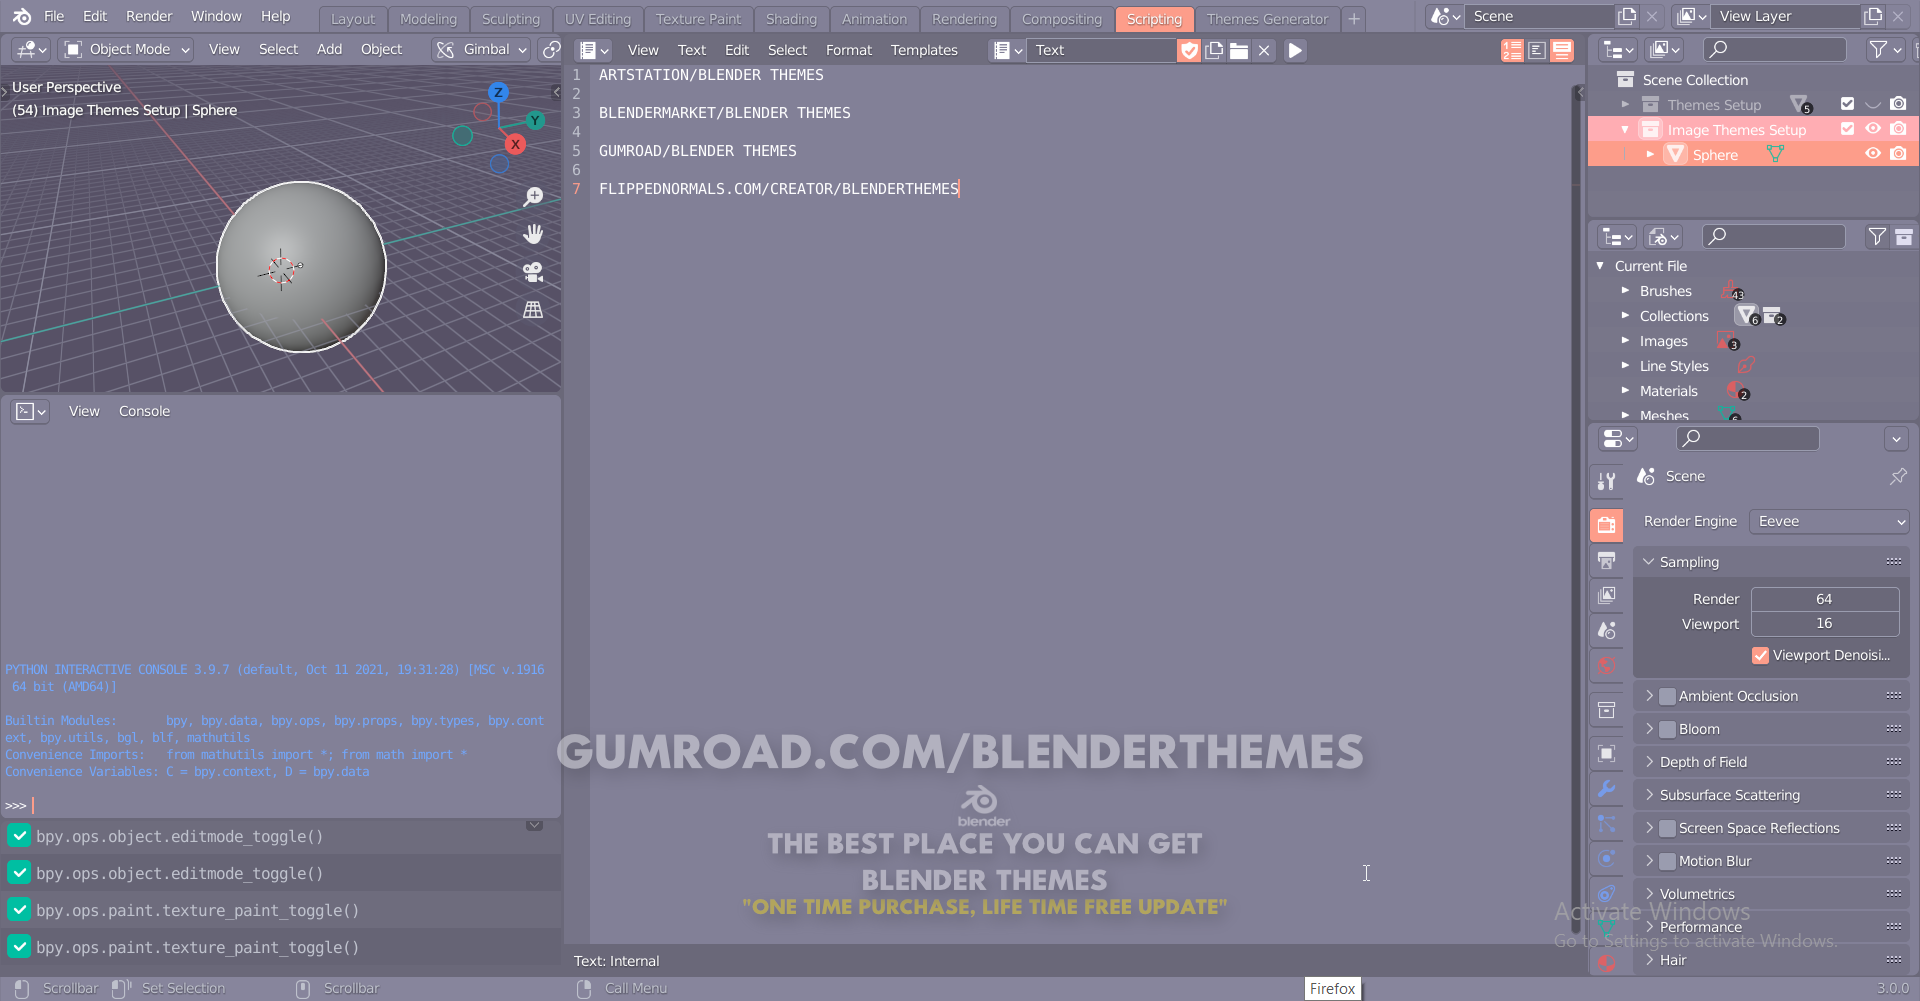
Task: Click the Scene name field
Action: (1538, 16)
